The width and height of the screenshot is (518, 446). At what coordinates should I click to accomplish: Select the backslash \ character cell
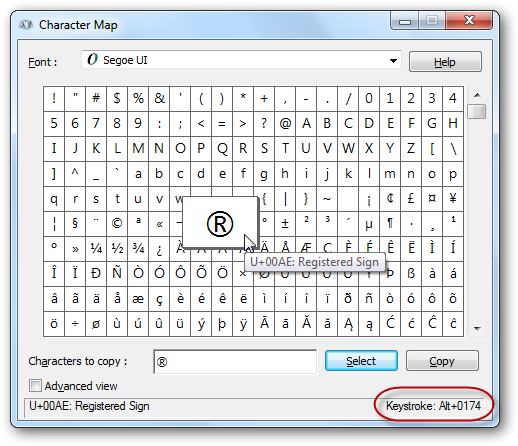tap(453, 149)
